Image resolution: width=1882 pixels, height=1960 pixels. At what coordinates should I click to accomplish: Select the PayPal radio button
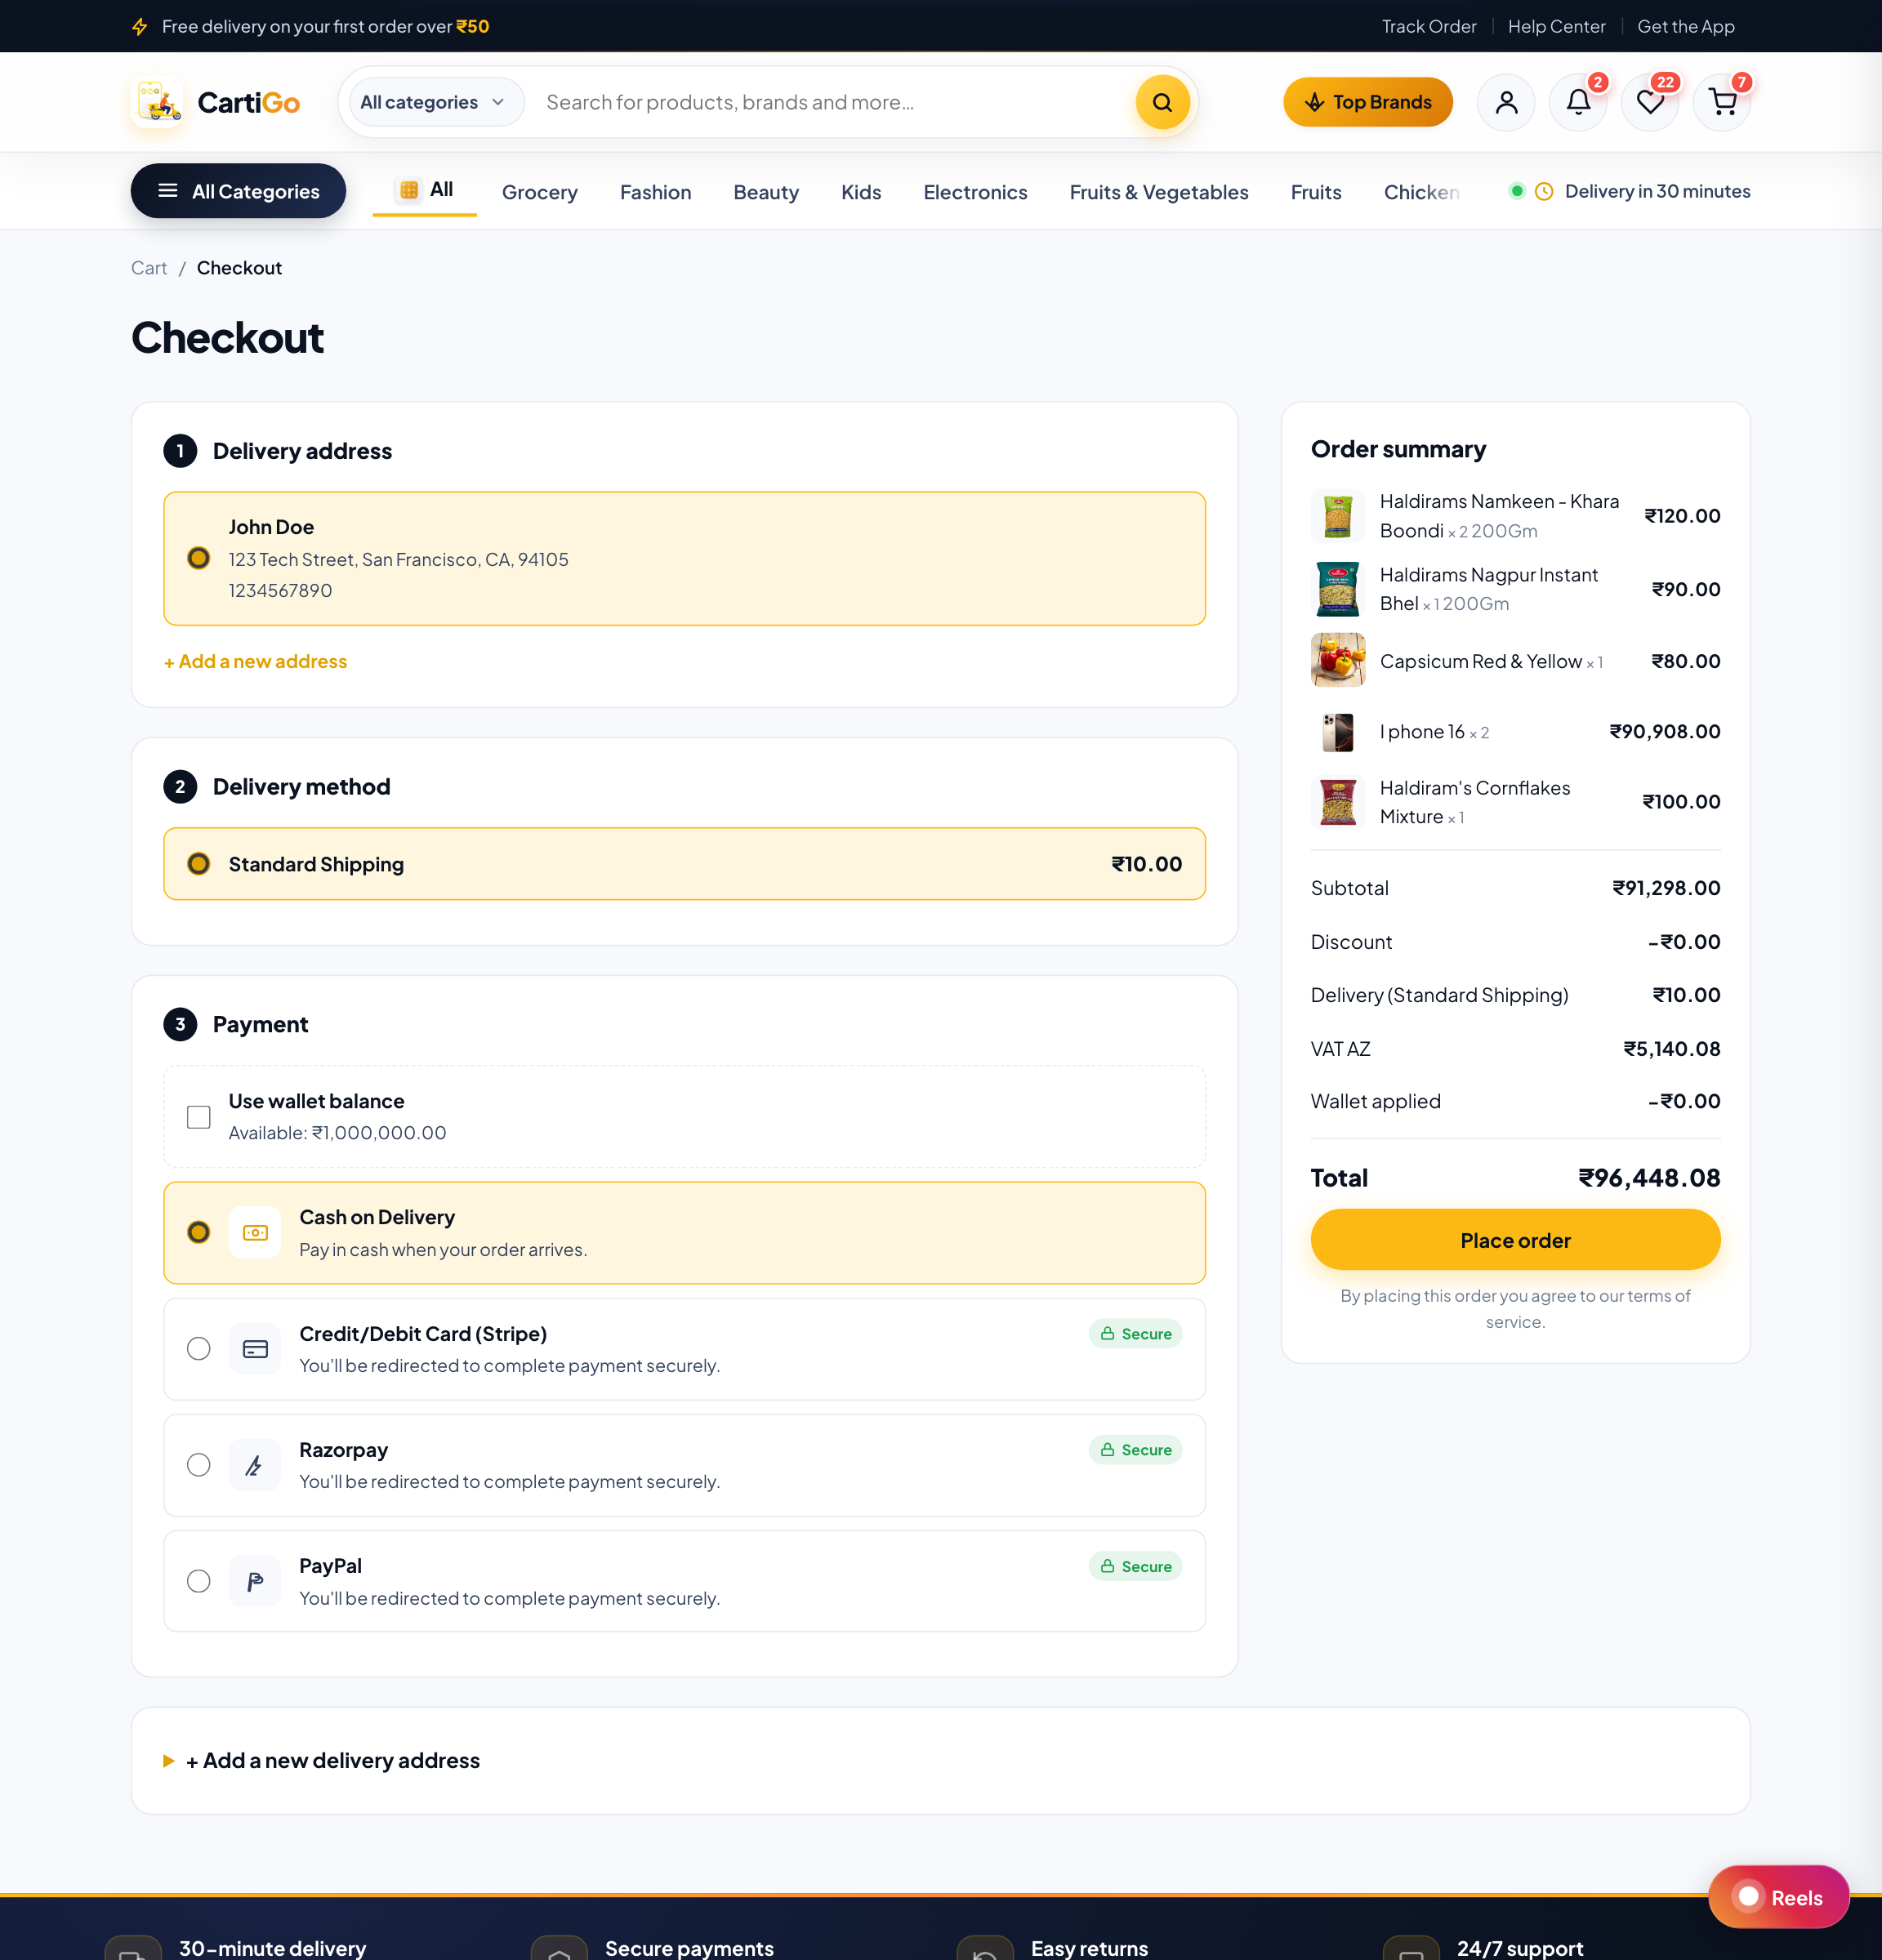pos(199,1581)
